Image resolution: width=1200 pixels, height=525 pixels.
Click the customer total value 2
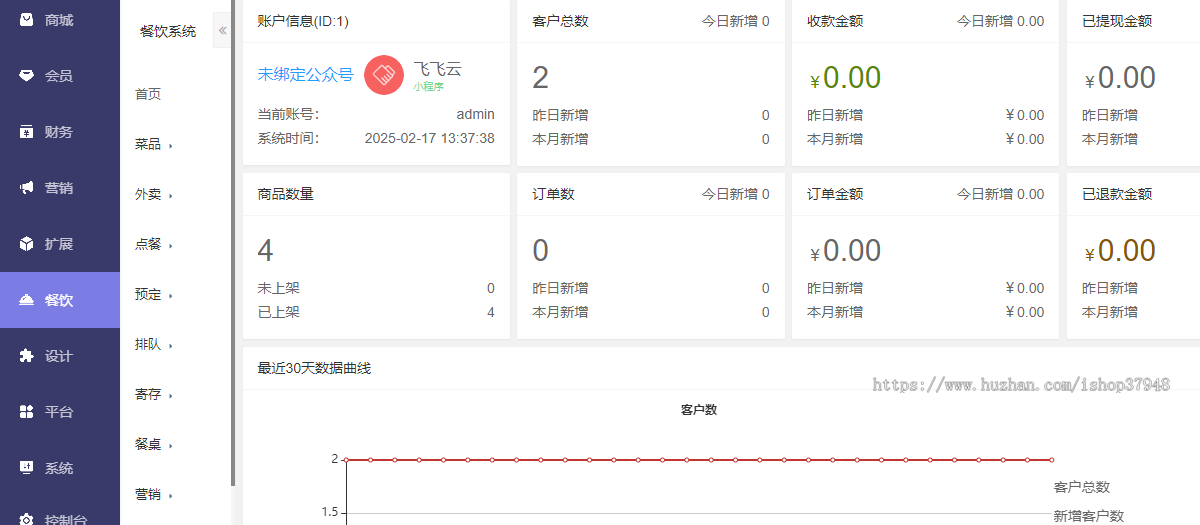(x=541, y=77)
